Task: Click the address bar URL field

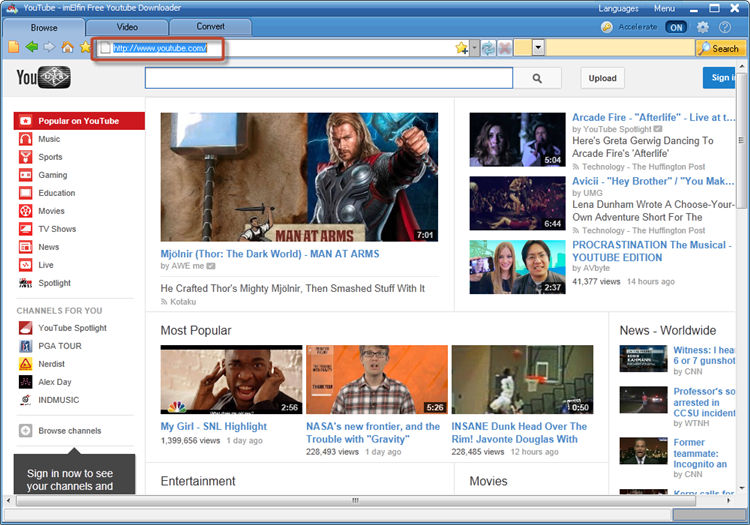Action: [x=282, y=48]
